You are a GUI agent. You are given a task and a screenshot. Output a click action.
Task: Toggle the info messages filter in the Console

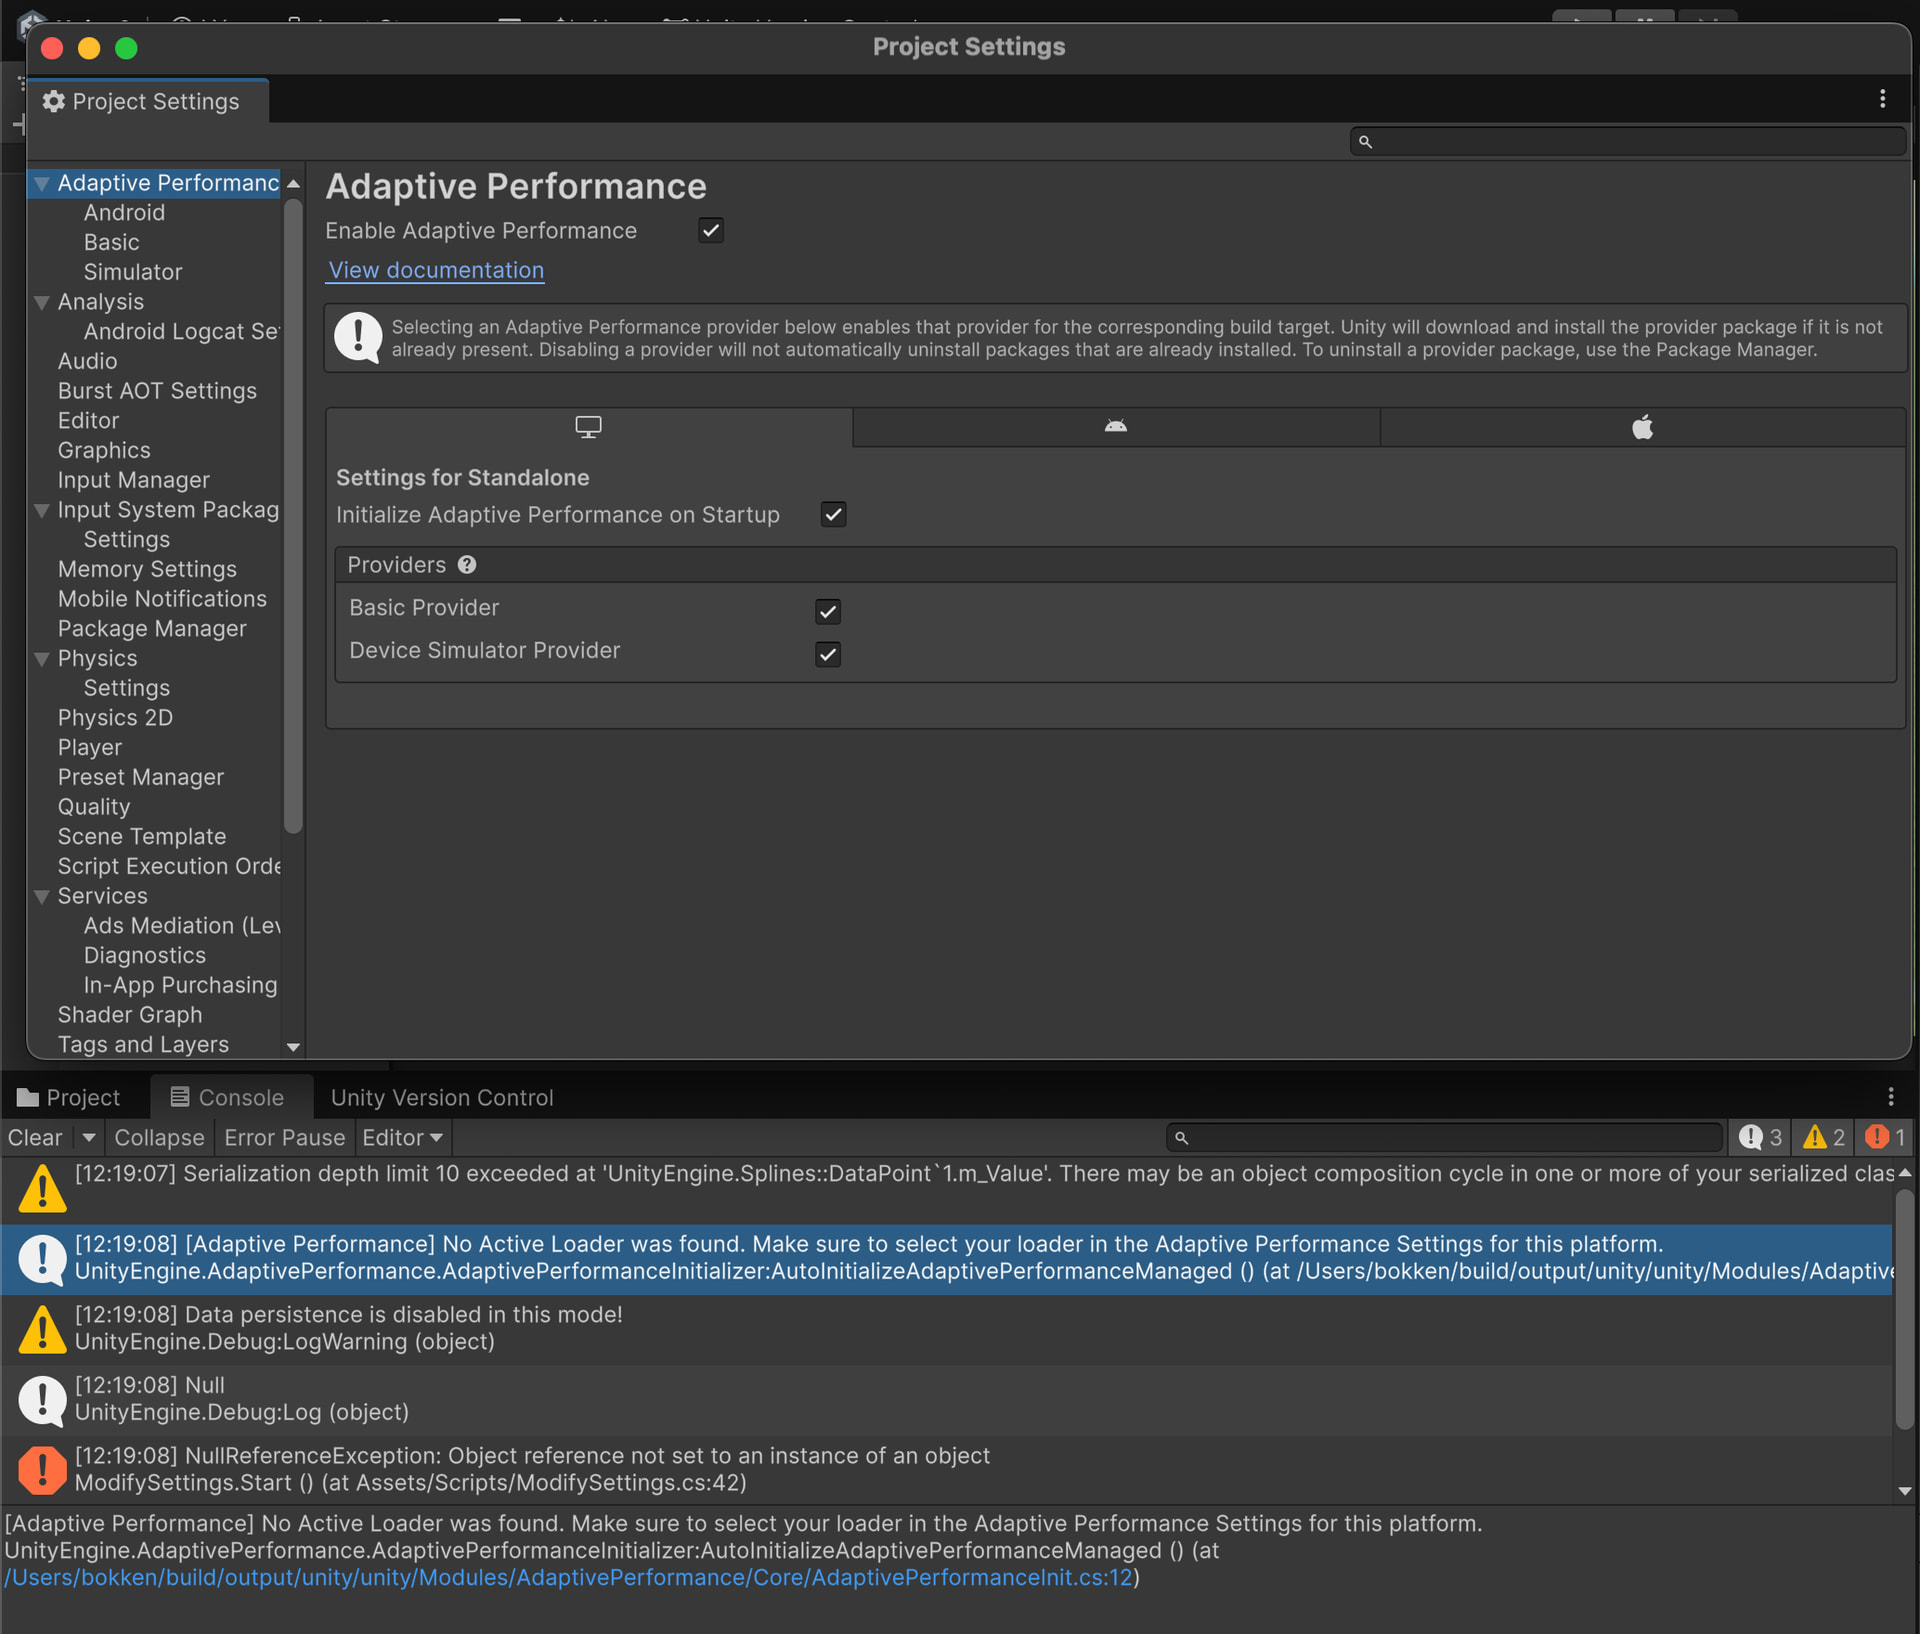coord(1760,1137)
